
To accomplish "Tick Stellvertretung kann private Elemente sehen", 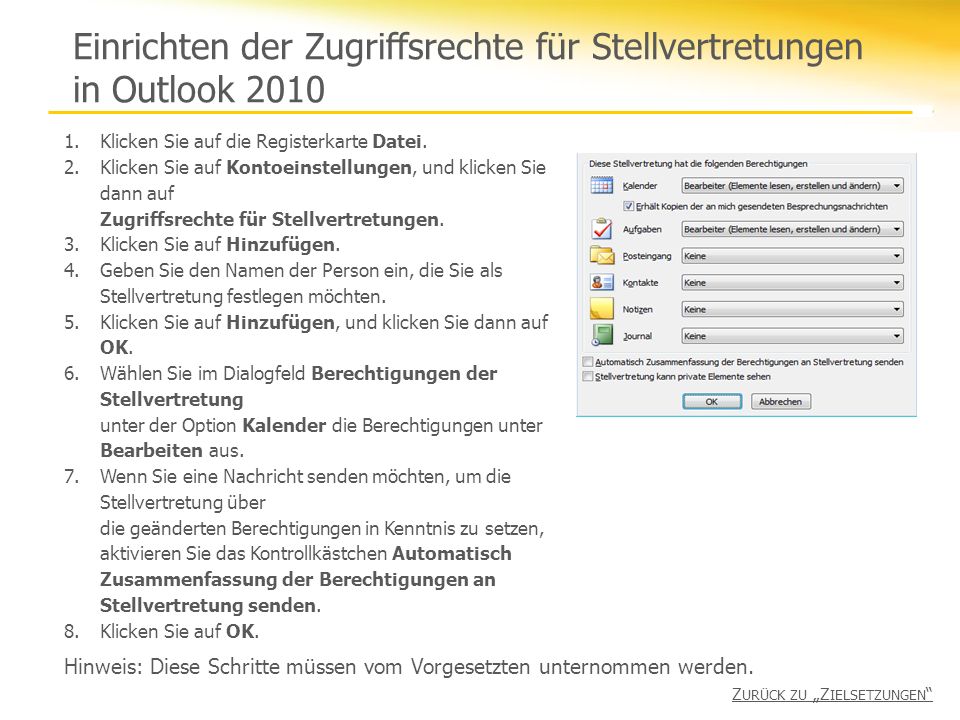I will click(x=588, y=377).
